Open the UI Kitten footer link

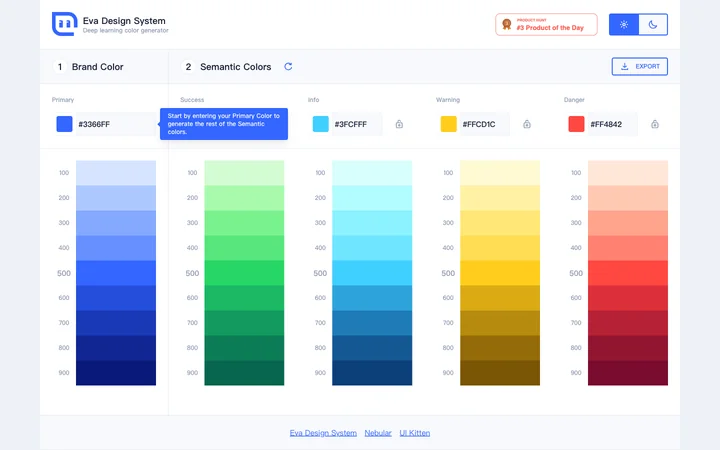pyautogui.click(x=415, y=433)
